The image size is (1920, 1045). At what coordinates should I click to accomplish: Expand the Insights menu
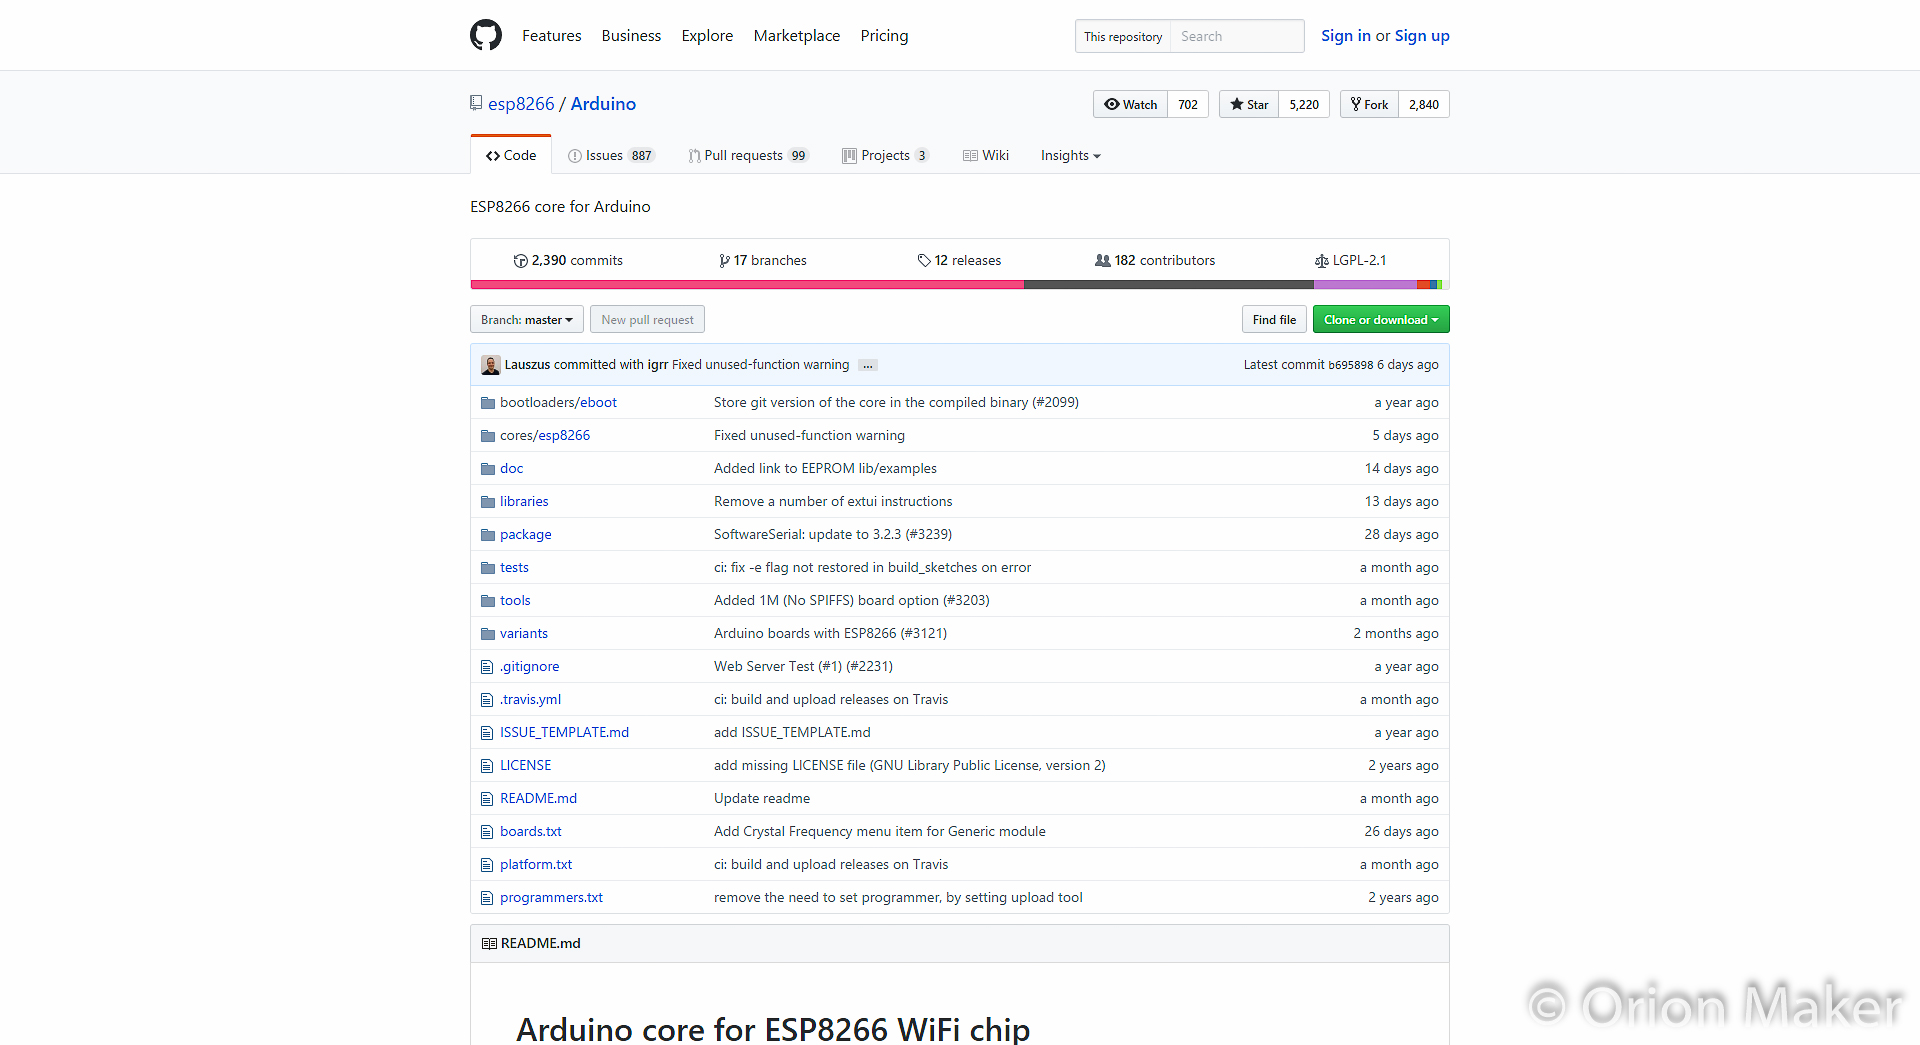coord(1070,156)
